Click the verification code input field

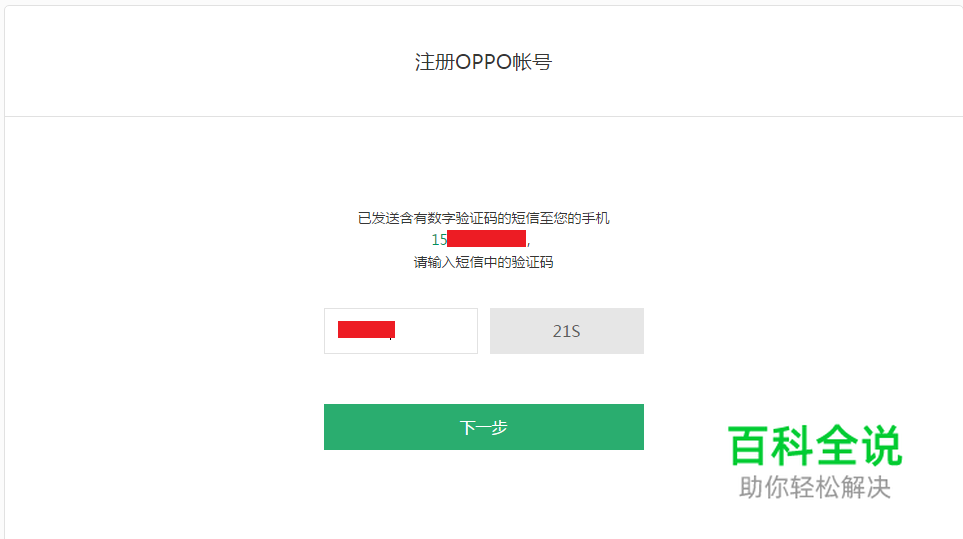(400, 331)
